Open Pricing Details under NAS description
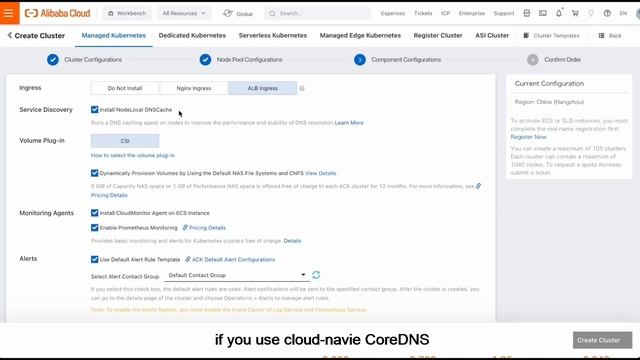This screenshot has width=640, height=360. (x=109, y=195)
